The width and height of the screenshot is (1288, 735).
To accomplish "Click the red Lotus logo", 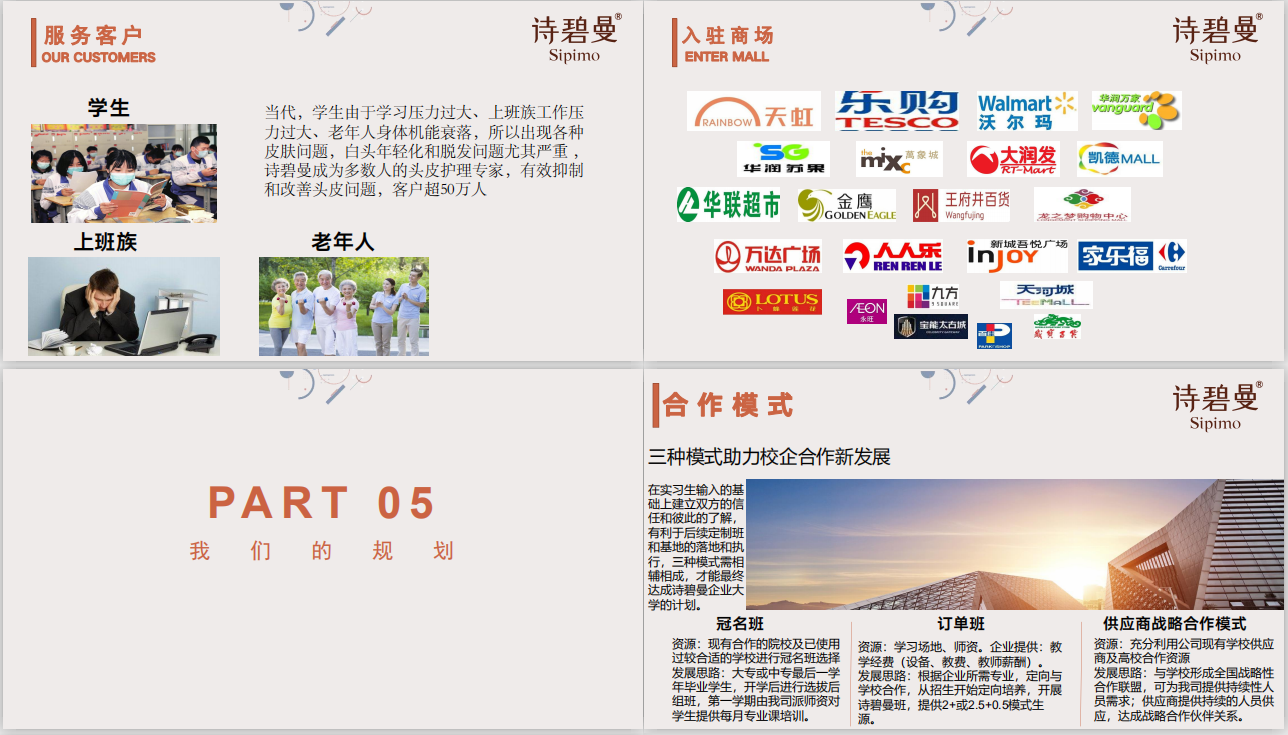I will pos(772,301).
